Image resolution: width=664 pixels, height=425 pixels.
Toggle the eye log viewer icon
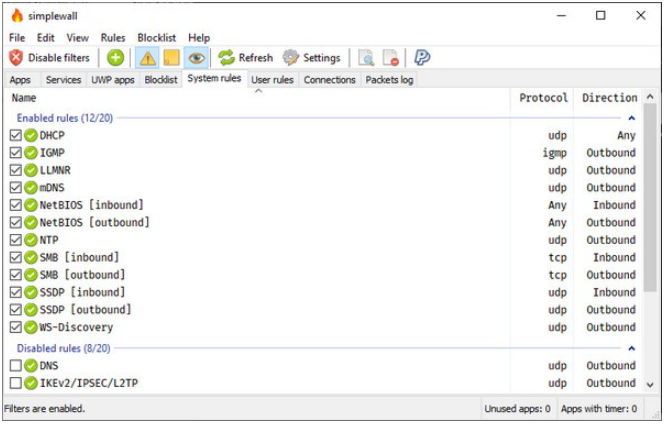(x=196, y=58)
